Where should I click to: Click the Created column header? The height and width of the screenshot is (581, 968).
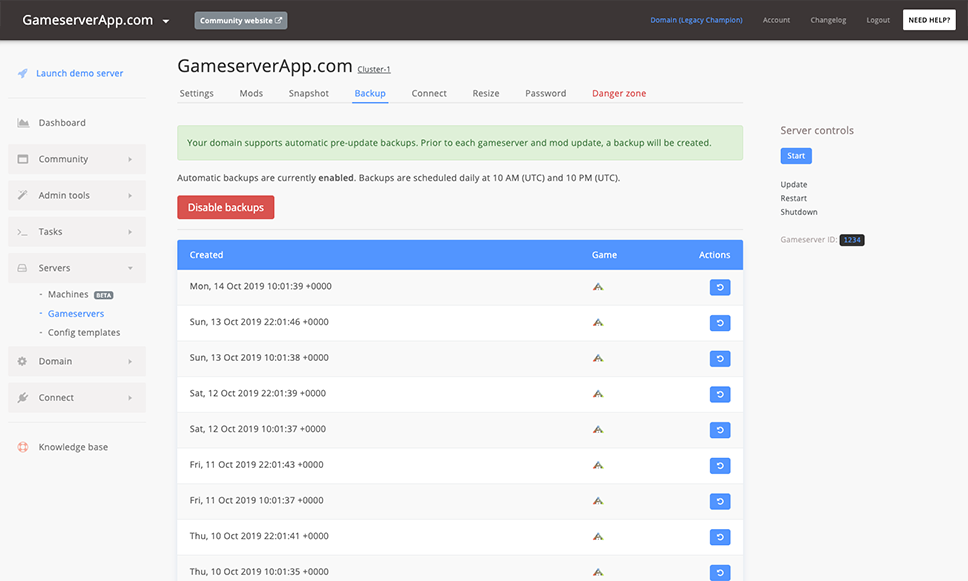[206, 255]
